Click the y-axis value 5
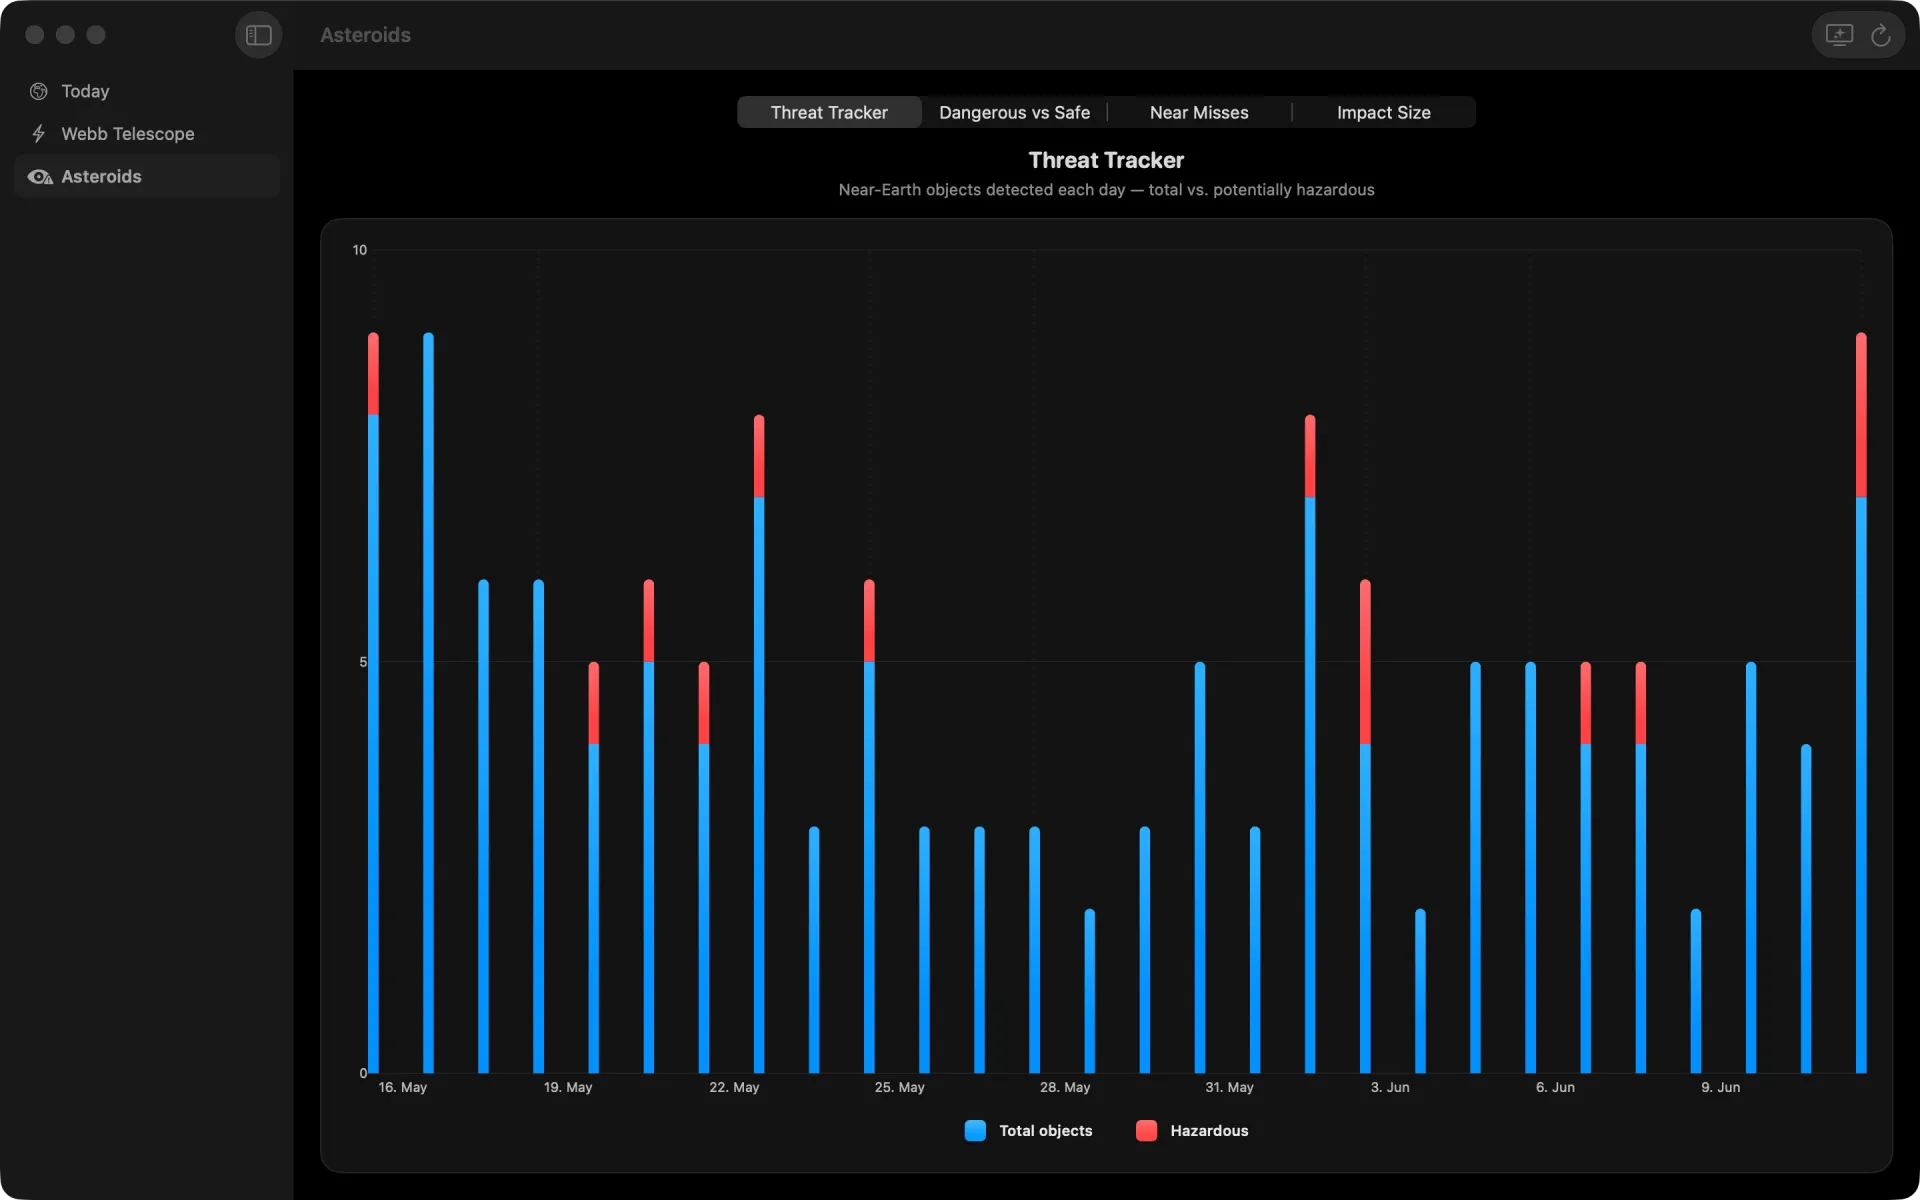This screenshot has height=1200, width=1920. pos(363,662)
